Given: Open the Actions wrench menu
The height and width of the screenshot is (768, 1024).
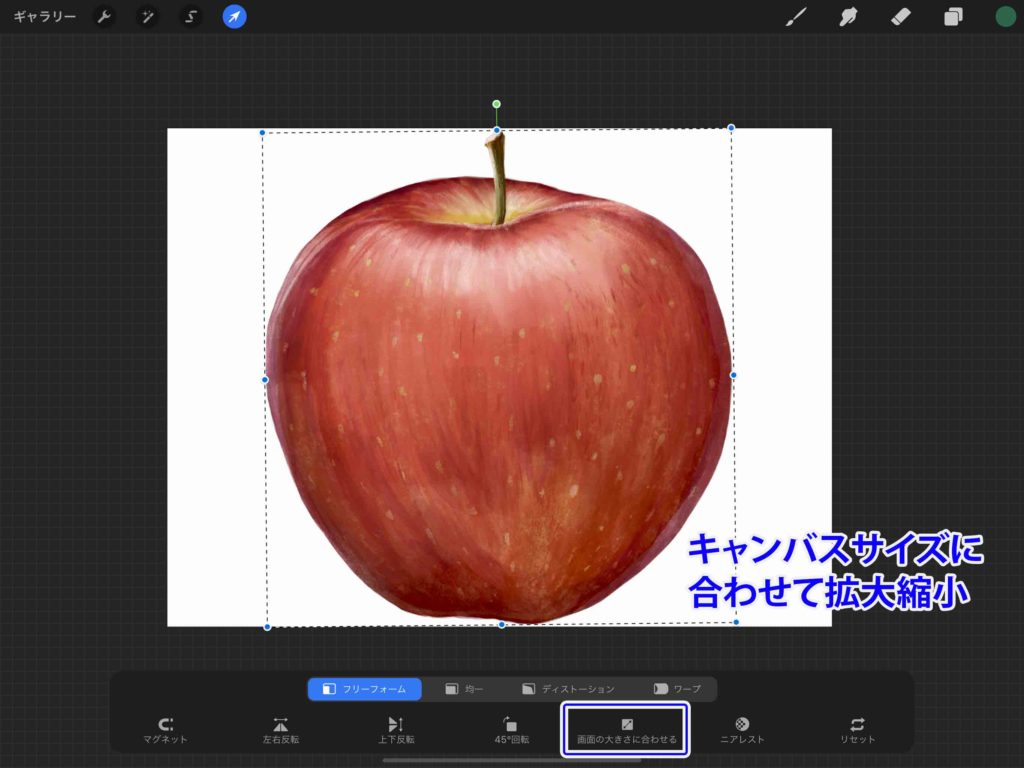Looking at the screenshot, I should point(104,17).
